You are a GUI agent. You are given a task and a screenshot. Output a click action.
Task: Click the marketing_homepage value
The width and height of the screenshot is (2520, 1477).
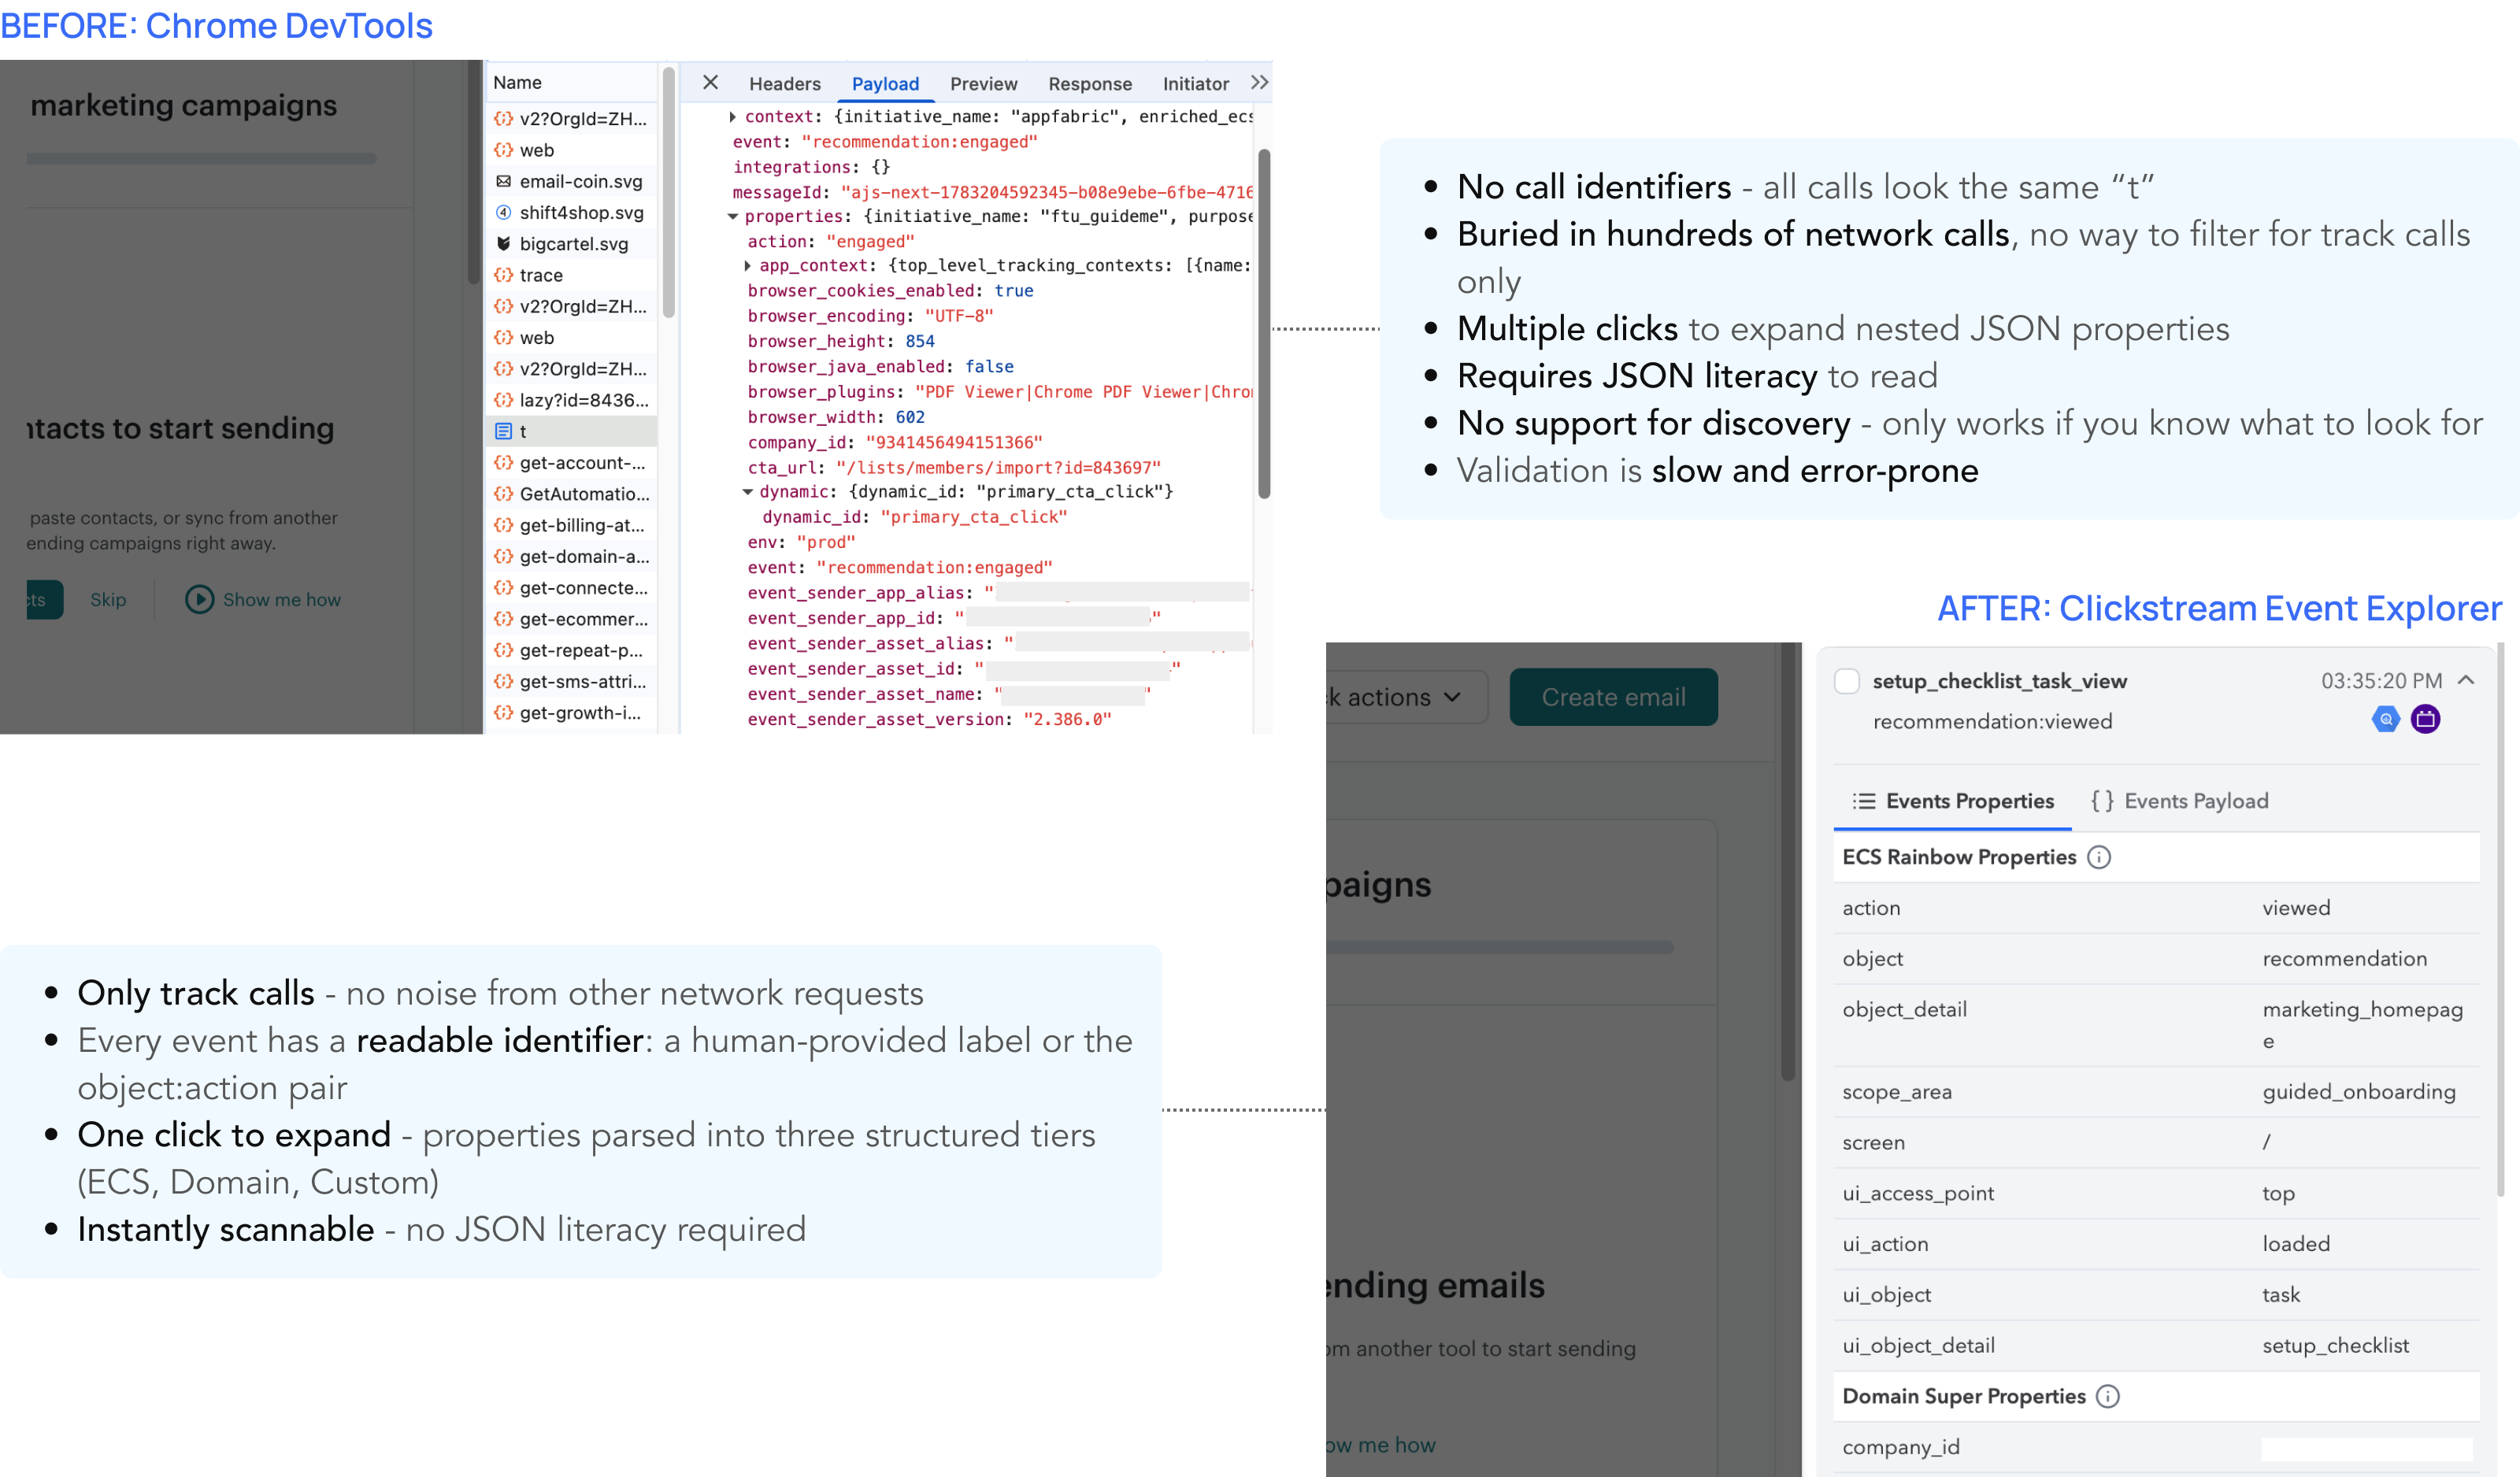(x=2362, y=1025)
